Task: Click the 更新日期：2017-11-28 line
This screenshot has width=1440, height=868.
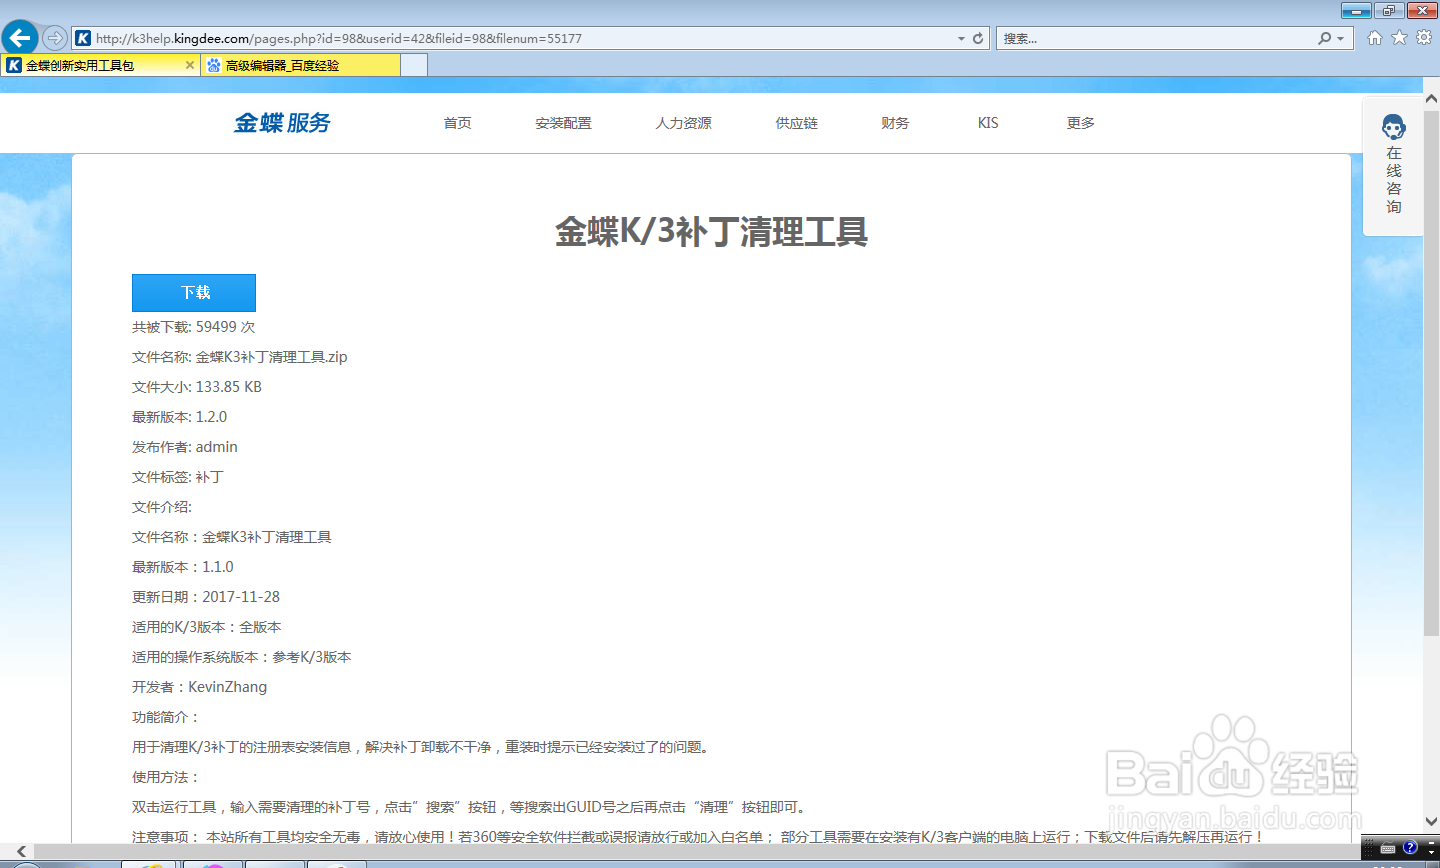Action: 206,597
